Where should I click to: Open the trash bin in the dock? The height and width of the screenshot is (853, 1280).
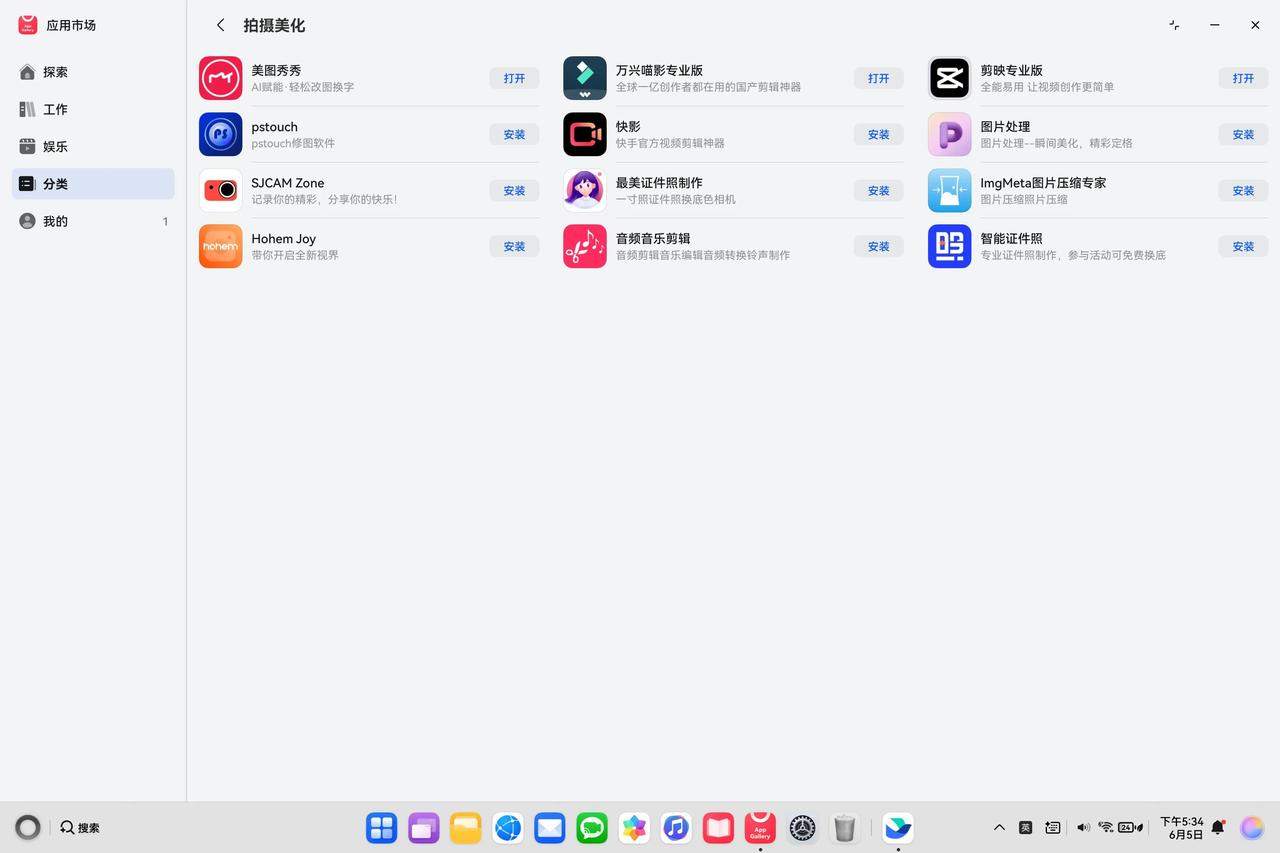(x=844, y=828)
